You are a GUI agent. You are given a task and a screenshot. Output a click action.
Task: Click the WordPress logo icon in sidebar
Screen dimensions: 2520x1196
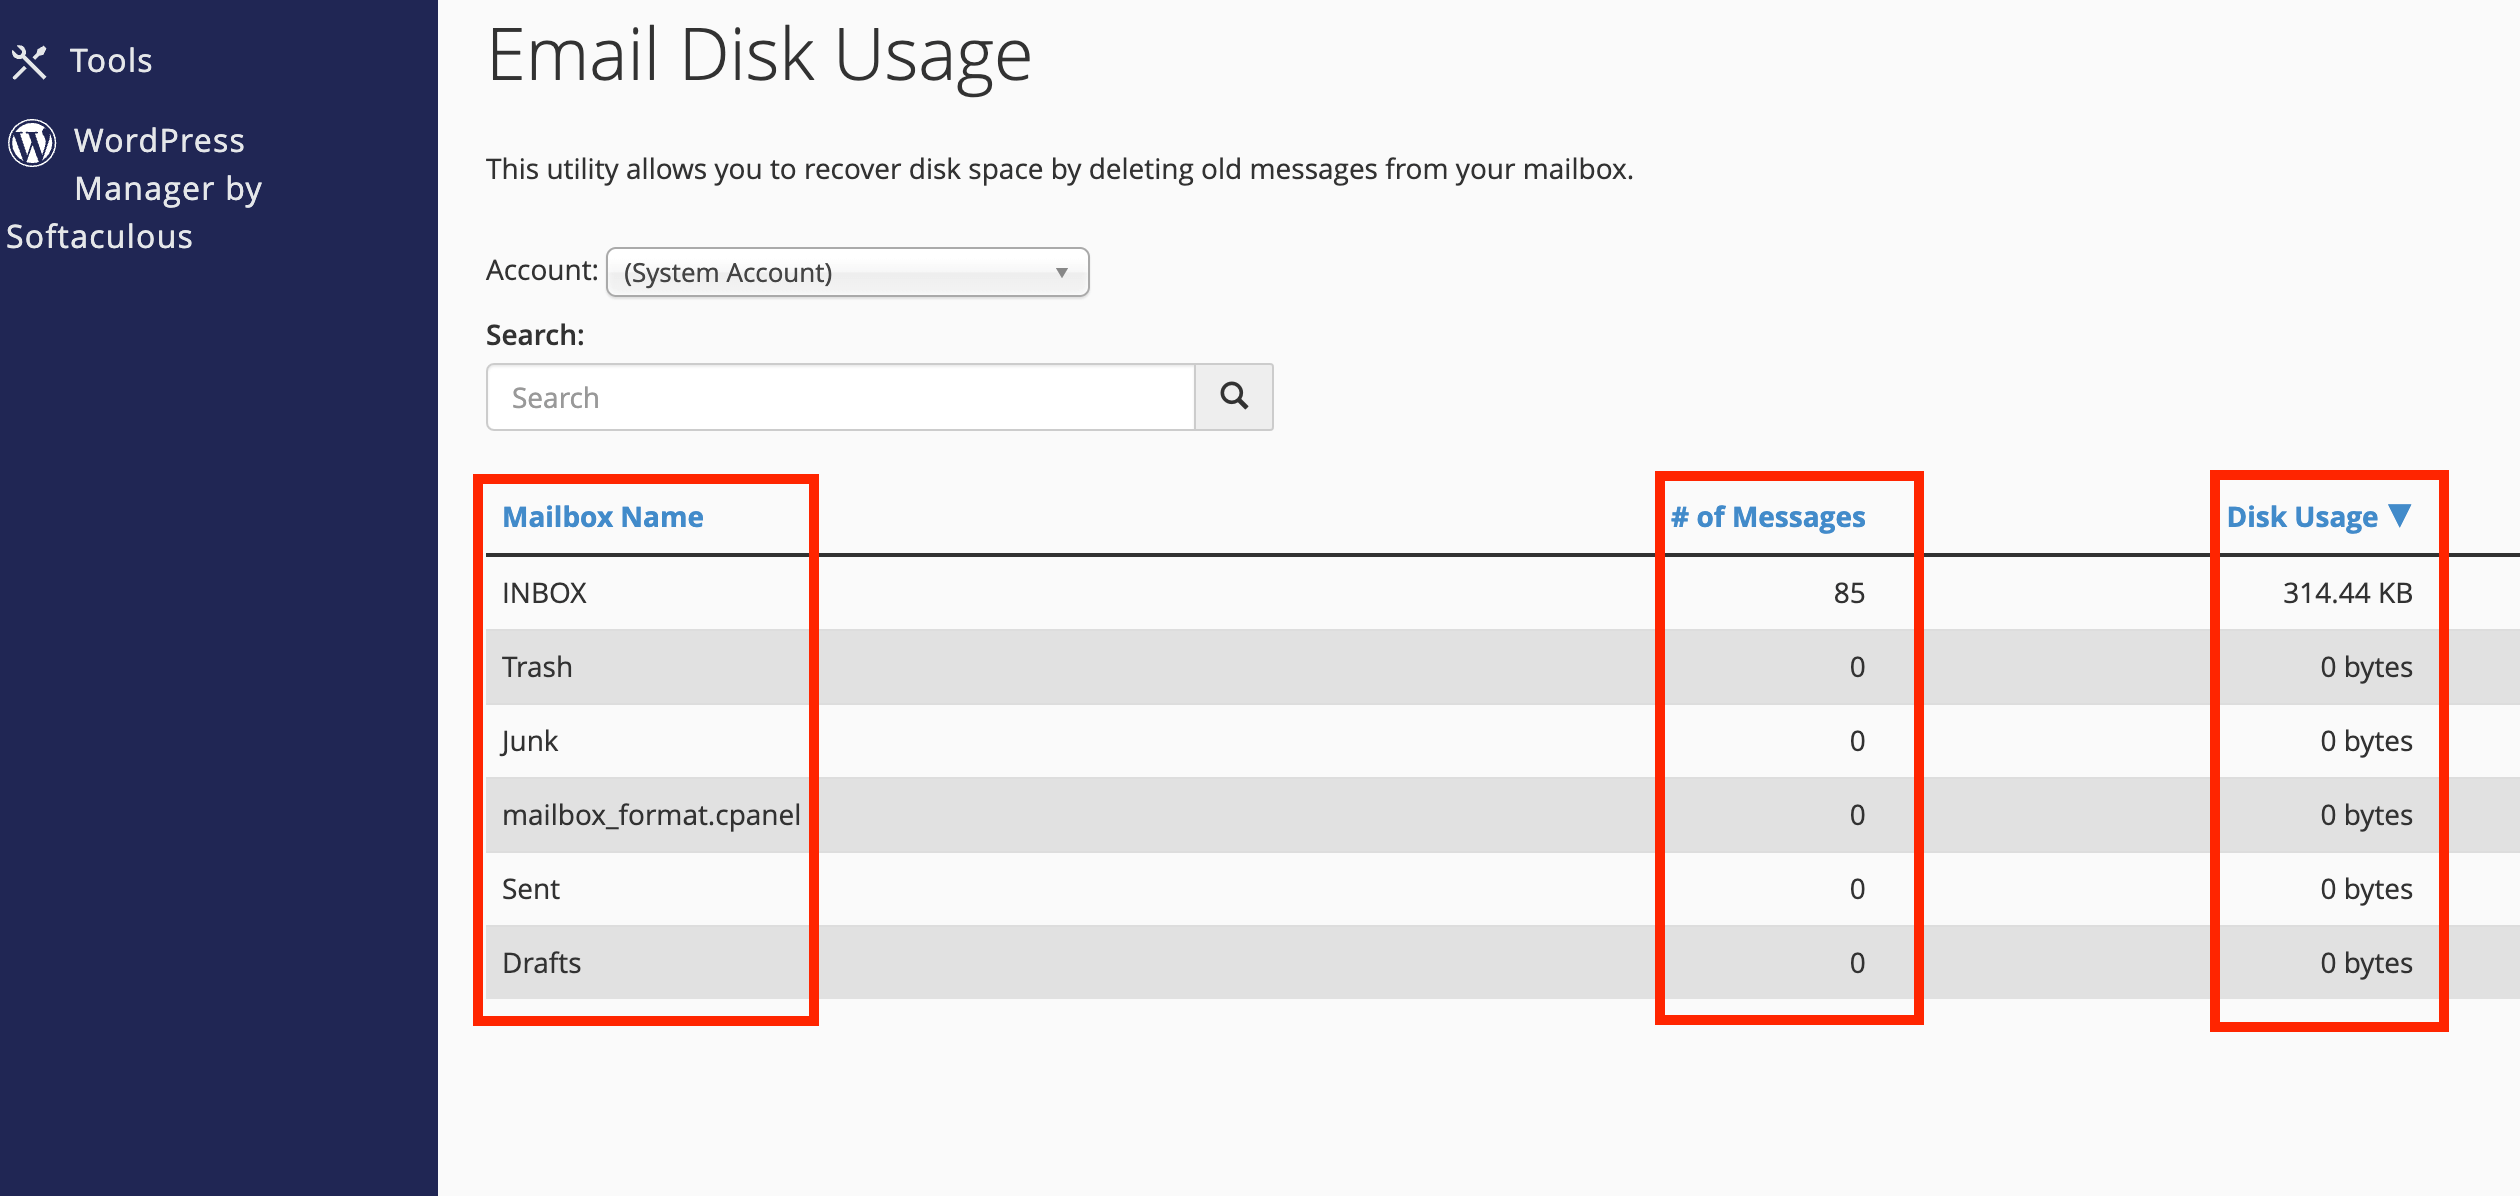pyautogui.click(x=32, y=143)
